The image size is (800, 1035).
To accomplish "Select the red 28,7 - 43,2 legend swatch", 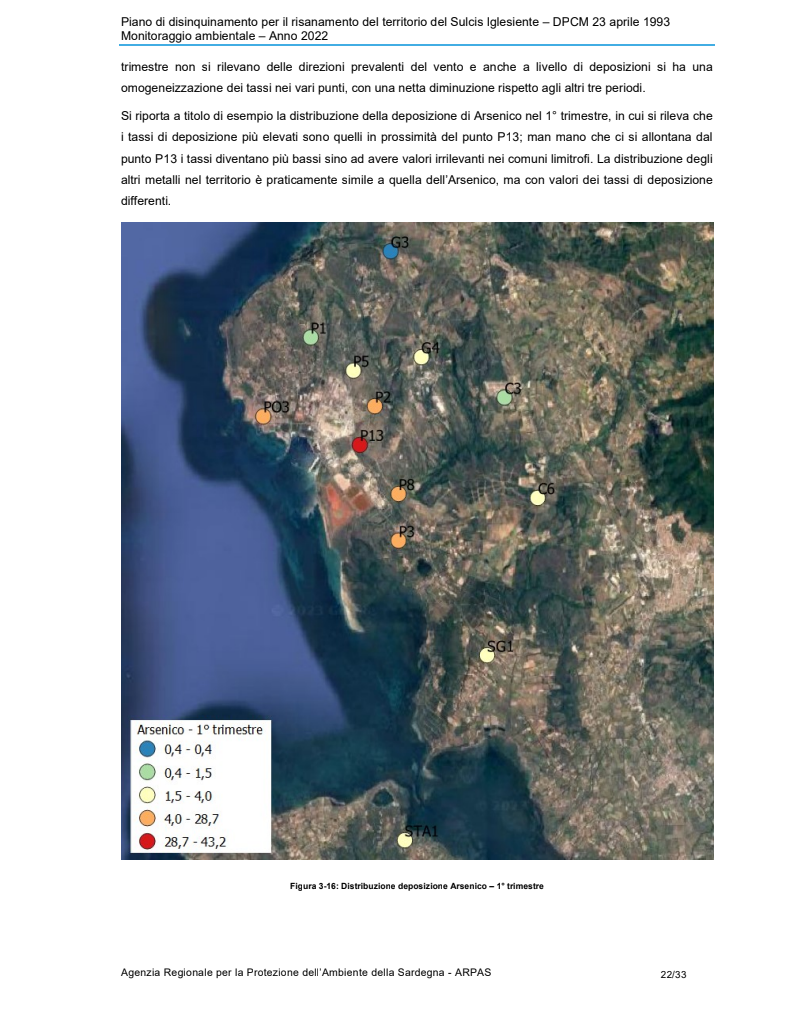I will point(147,841).
